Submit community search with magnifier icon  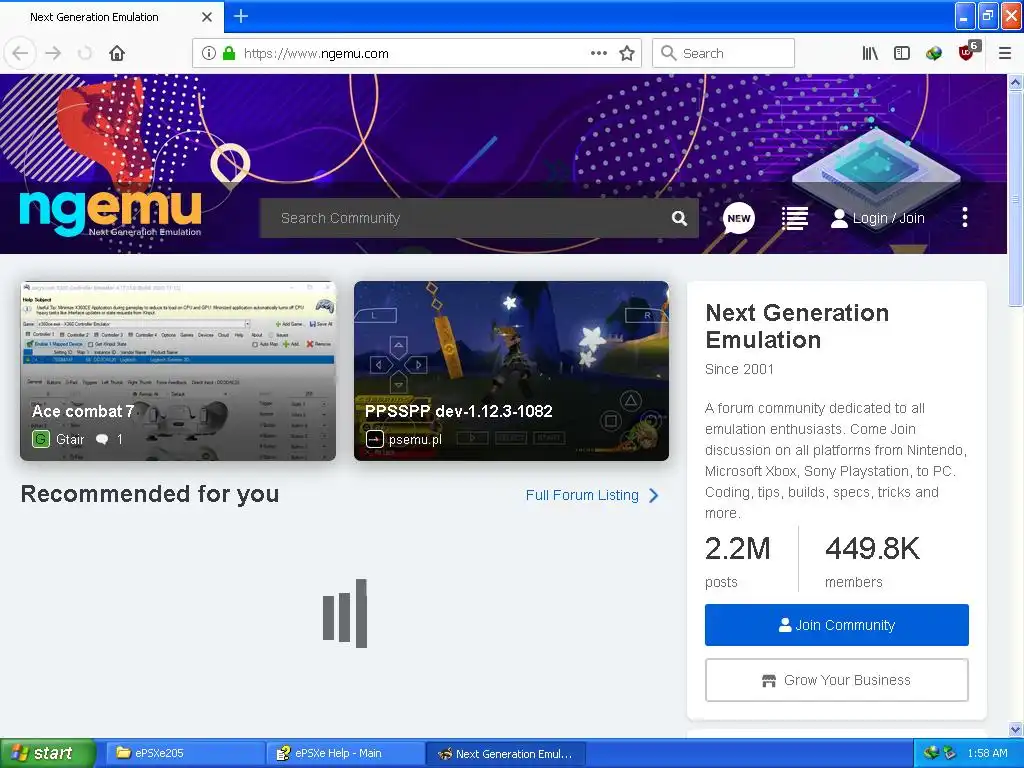679,218
